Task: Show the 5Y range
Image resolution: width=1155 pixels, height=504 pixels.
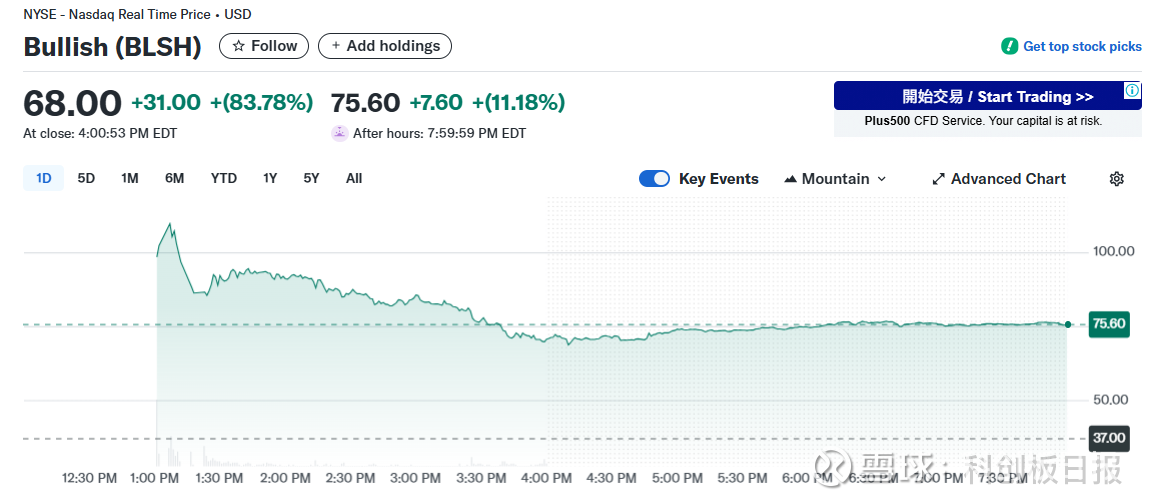Action: click(312, 178)
